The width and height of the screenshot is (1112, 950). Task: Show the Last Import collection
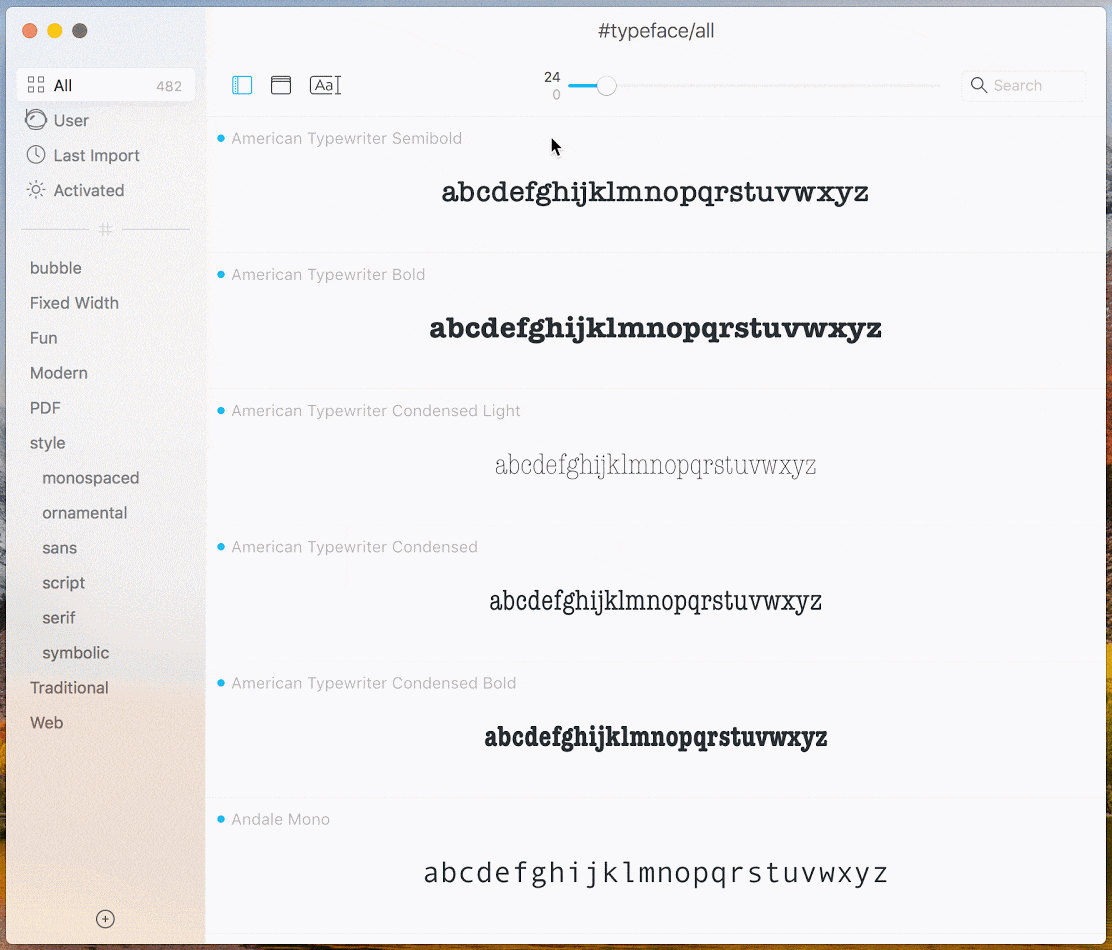click(106, 155)
